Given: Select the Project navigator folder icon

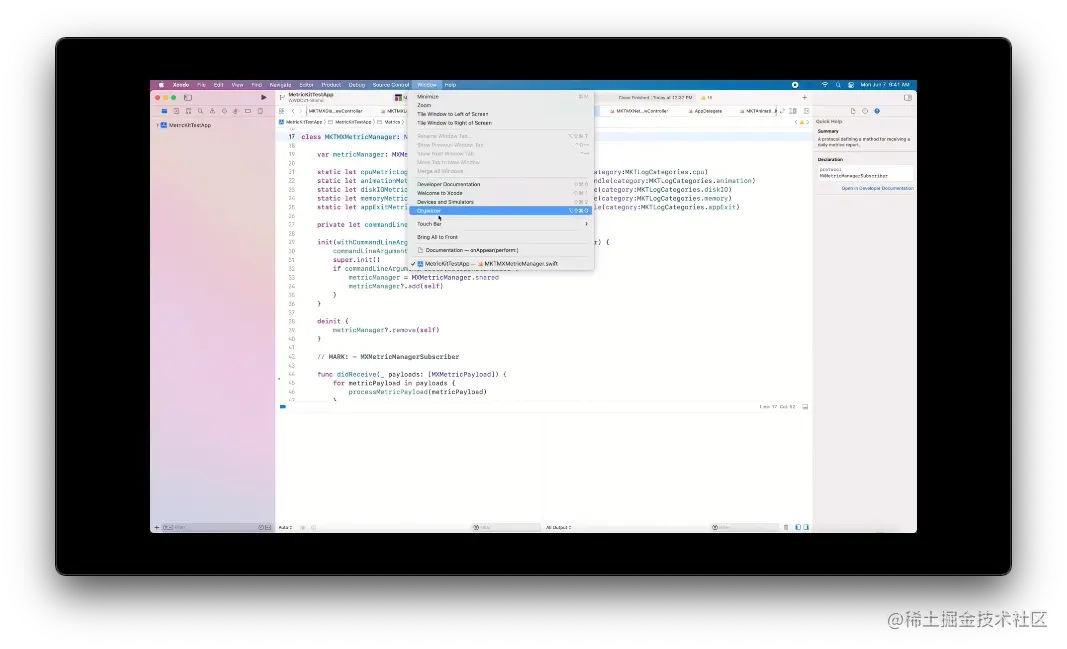Looking at the screenshot, I should point(164,111).
